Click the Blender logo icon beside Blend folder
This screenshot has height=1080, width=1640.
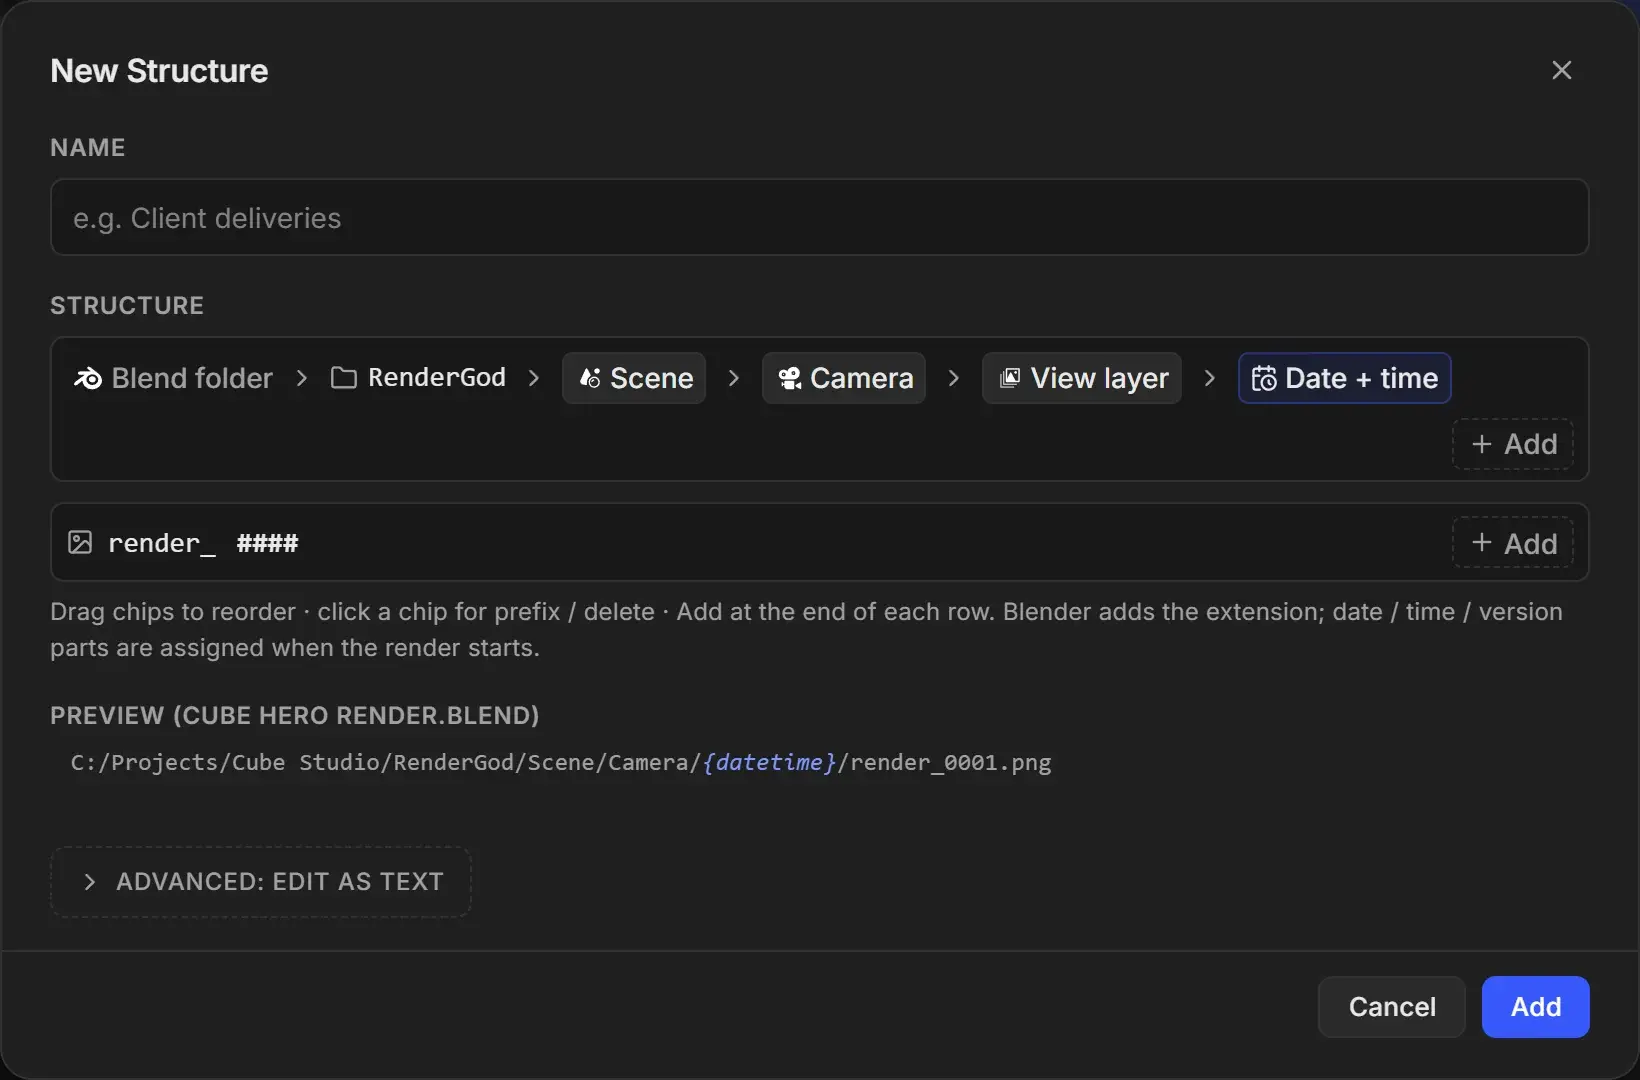tap(87, 378)
